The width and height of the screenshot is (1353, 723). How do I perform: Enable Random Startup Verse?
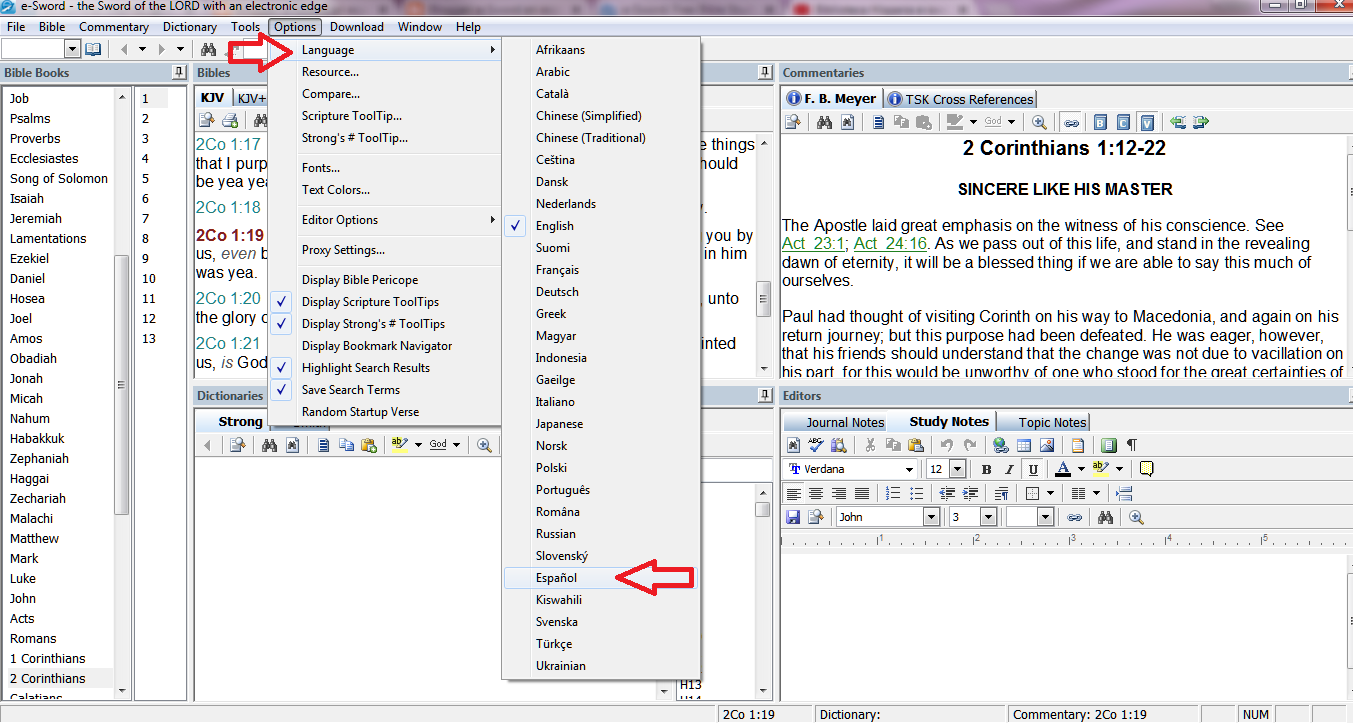click(x=360, y=412)
